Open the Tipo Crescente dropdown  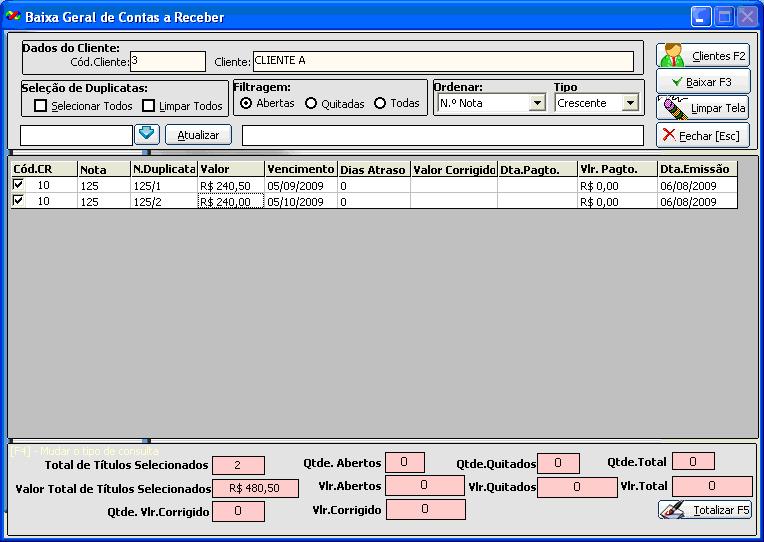point(630,103)
